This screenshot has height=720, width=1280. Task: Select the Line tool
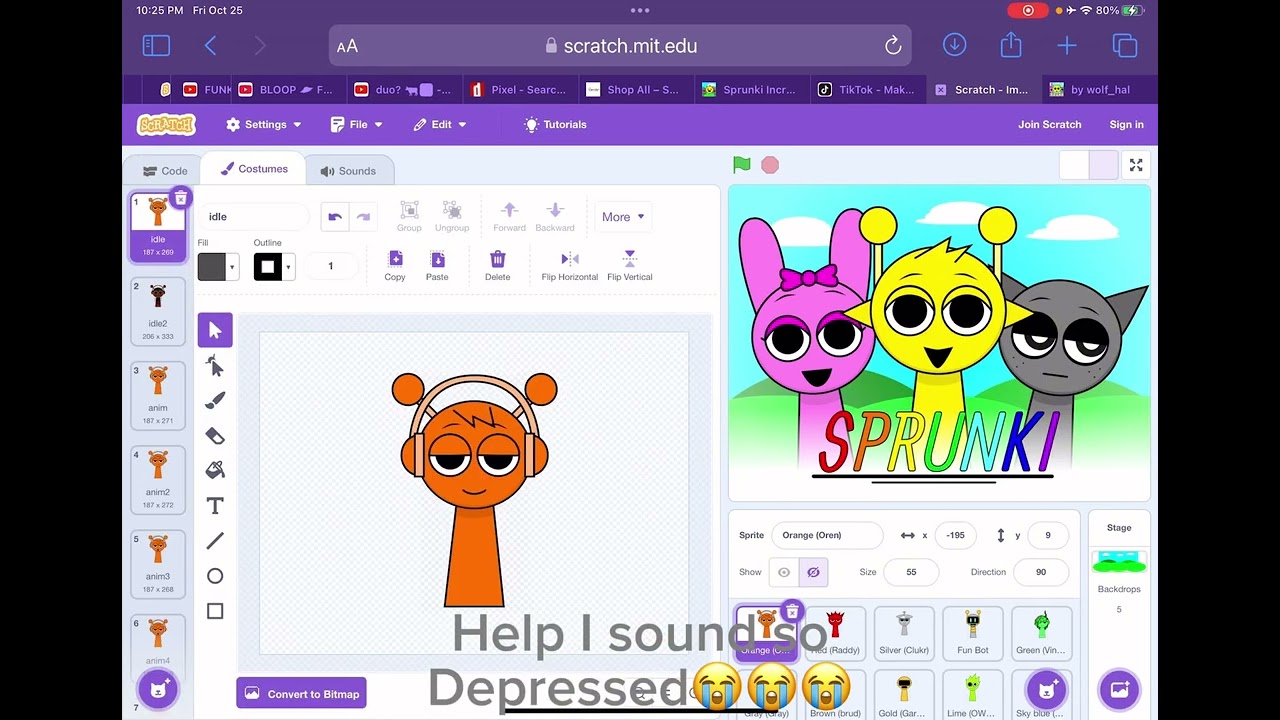click(x=215, y=541)
